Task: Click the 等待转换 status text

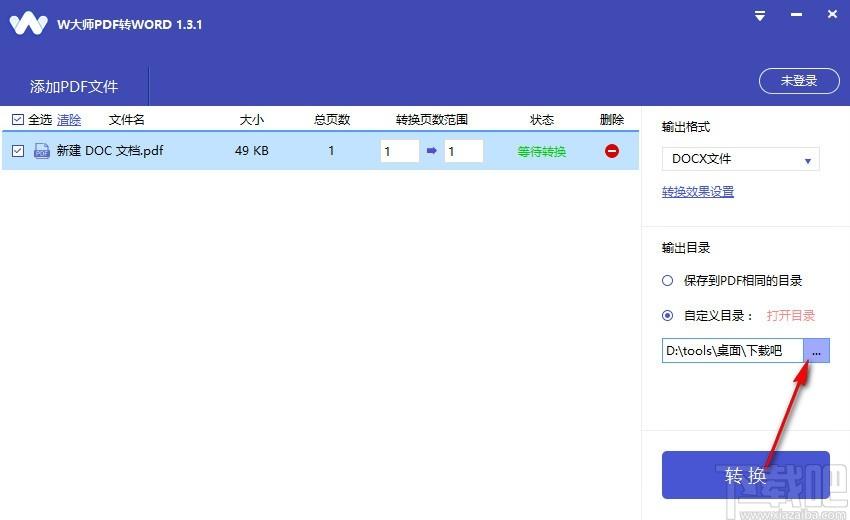Action: point(542,151)
